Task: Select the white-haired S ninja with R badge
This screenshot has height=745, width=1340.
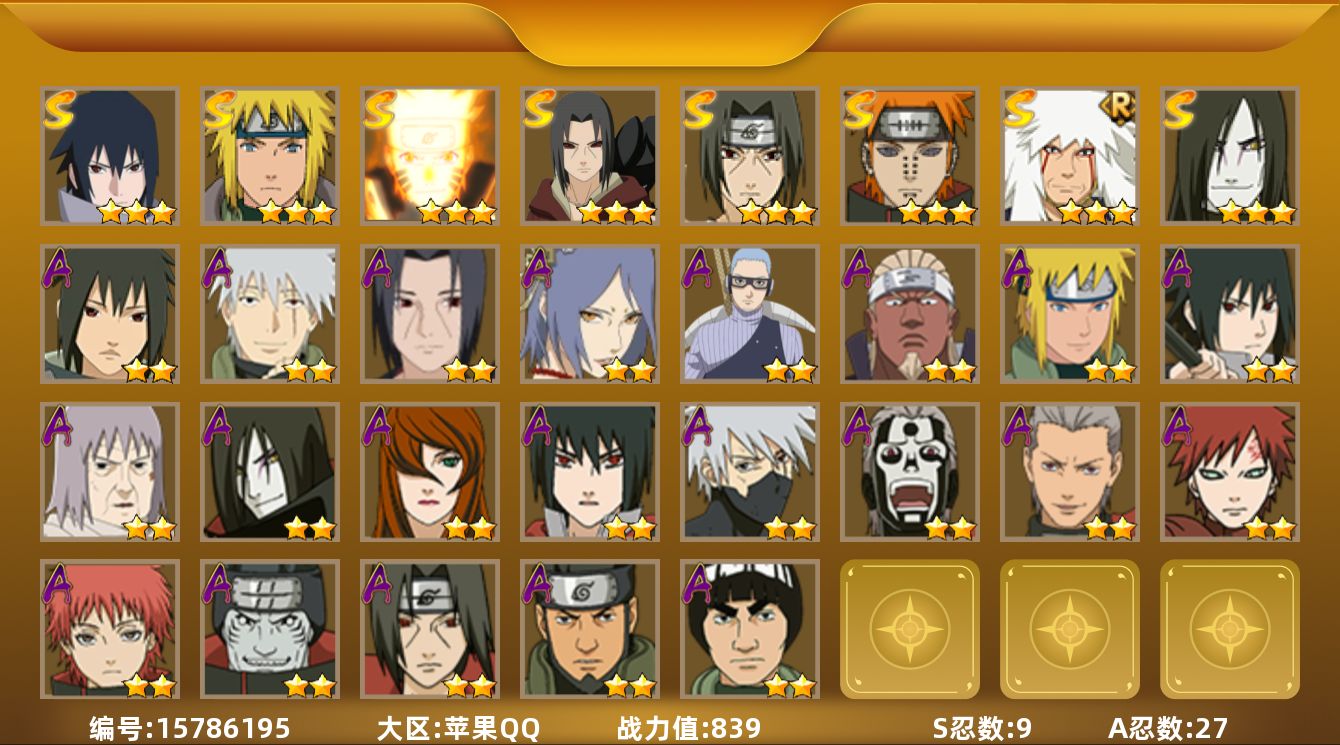Action: point(1070,156)
